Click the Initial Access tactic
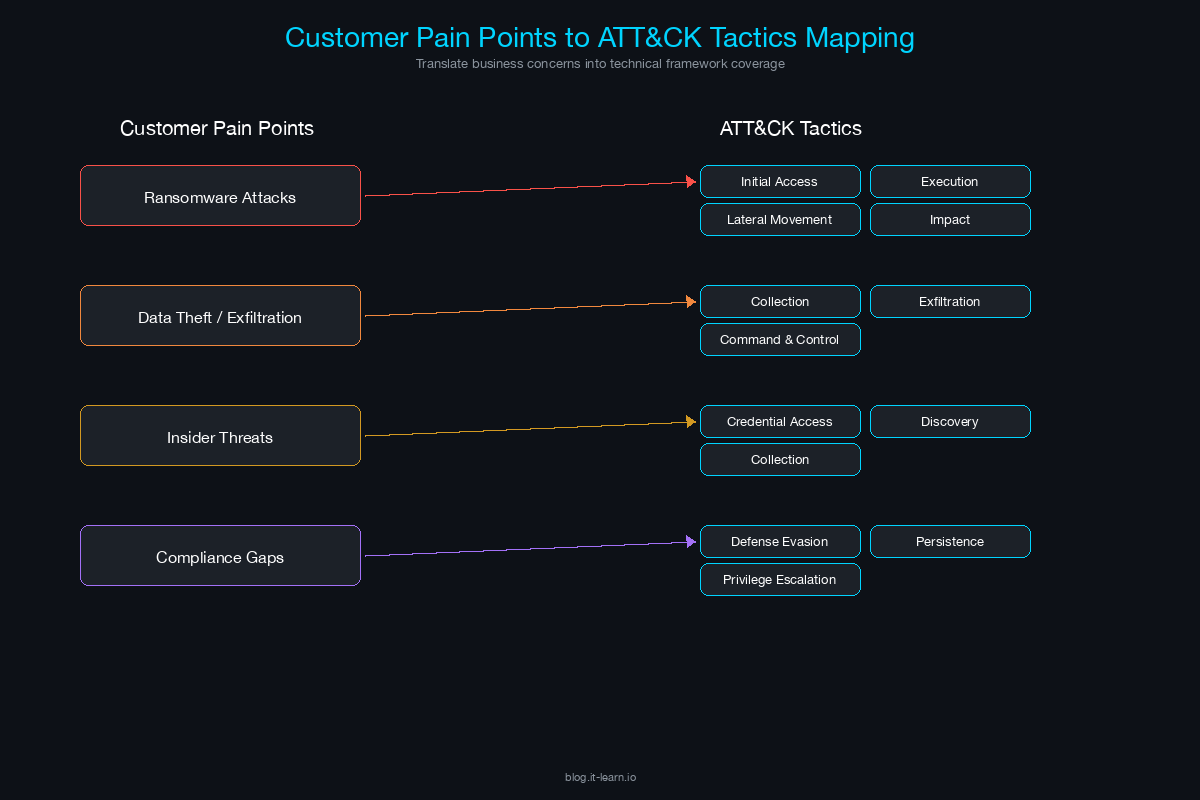The height and width of the screenshot is (800, 1200). click(x=780, y=181)
